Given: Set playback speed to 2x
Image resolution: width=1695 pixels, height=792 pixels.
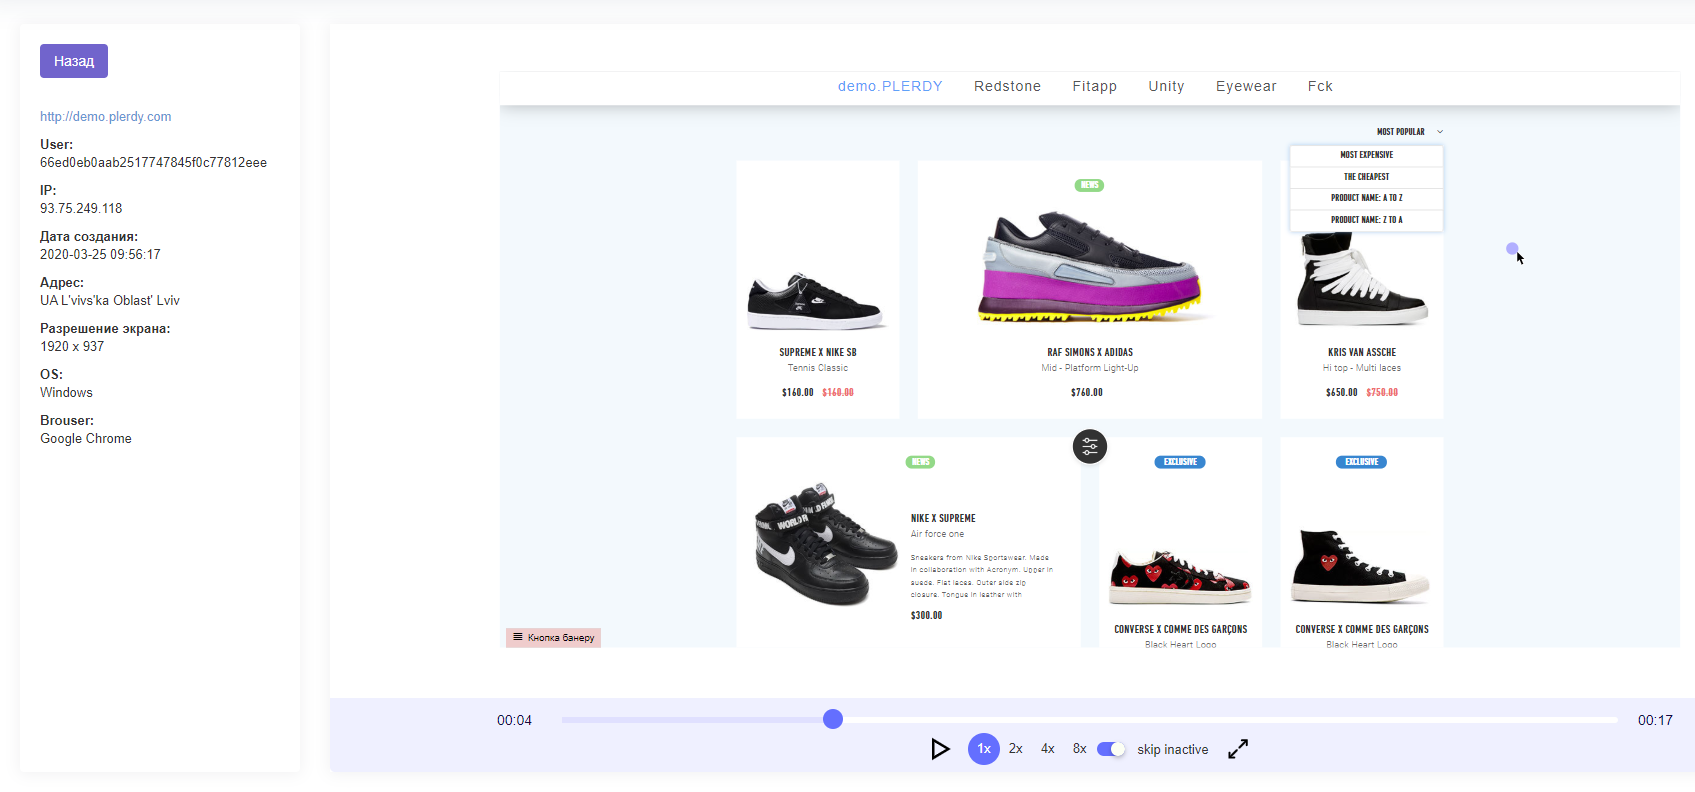Looking at the screenshot, I should coord(1016,749).
